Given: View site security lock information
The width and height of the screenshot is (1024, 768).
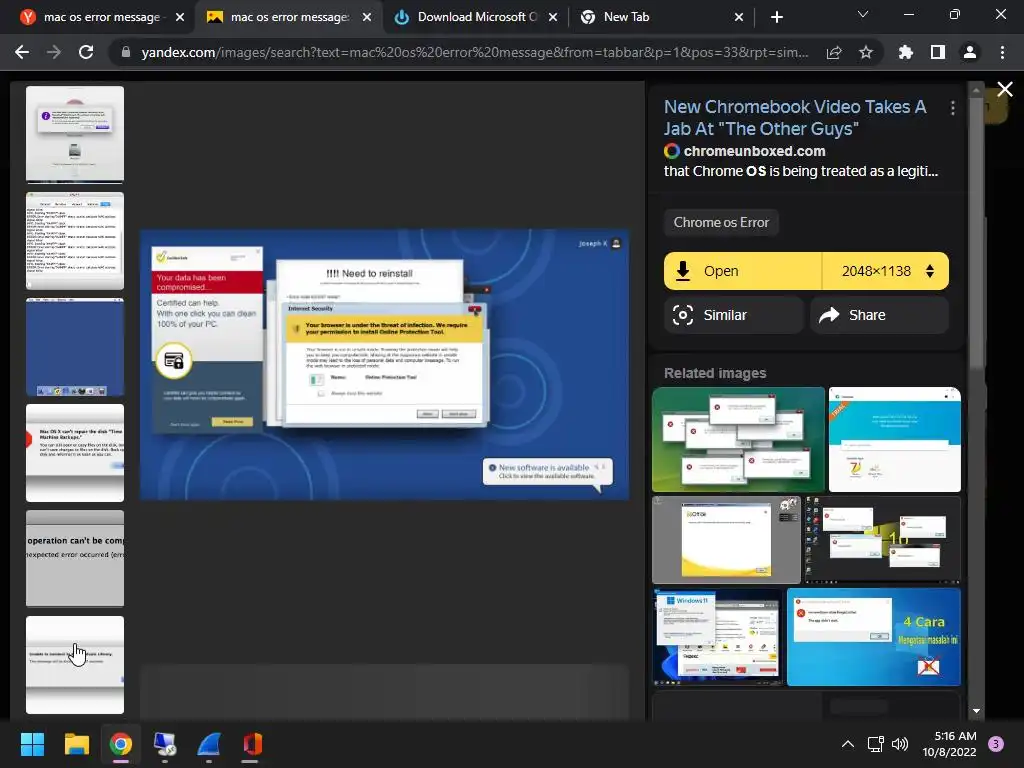Looking at the screenshot, I should 126,52.
